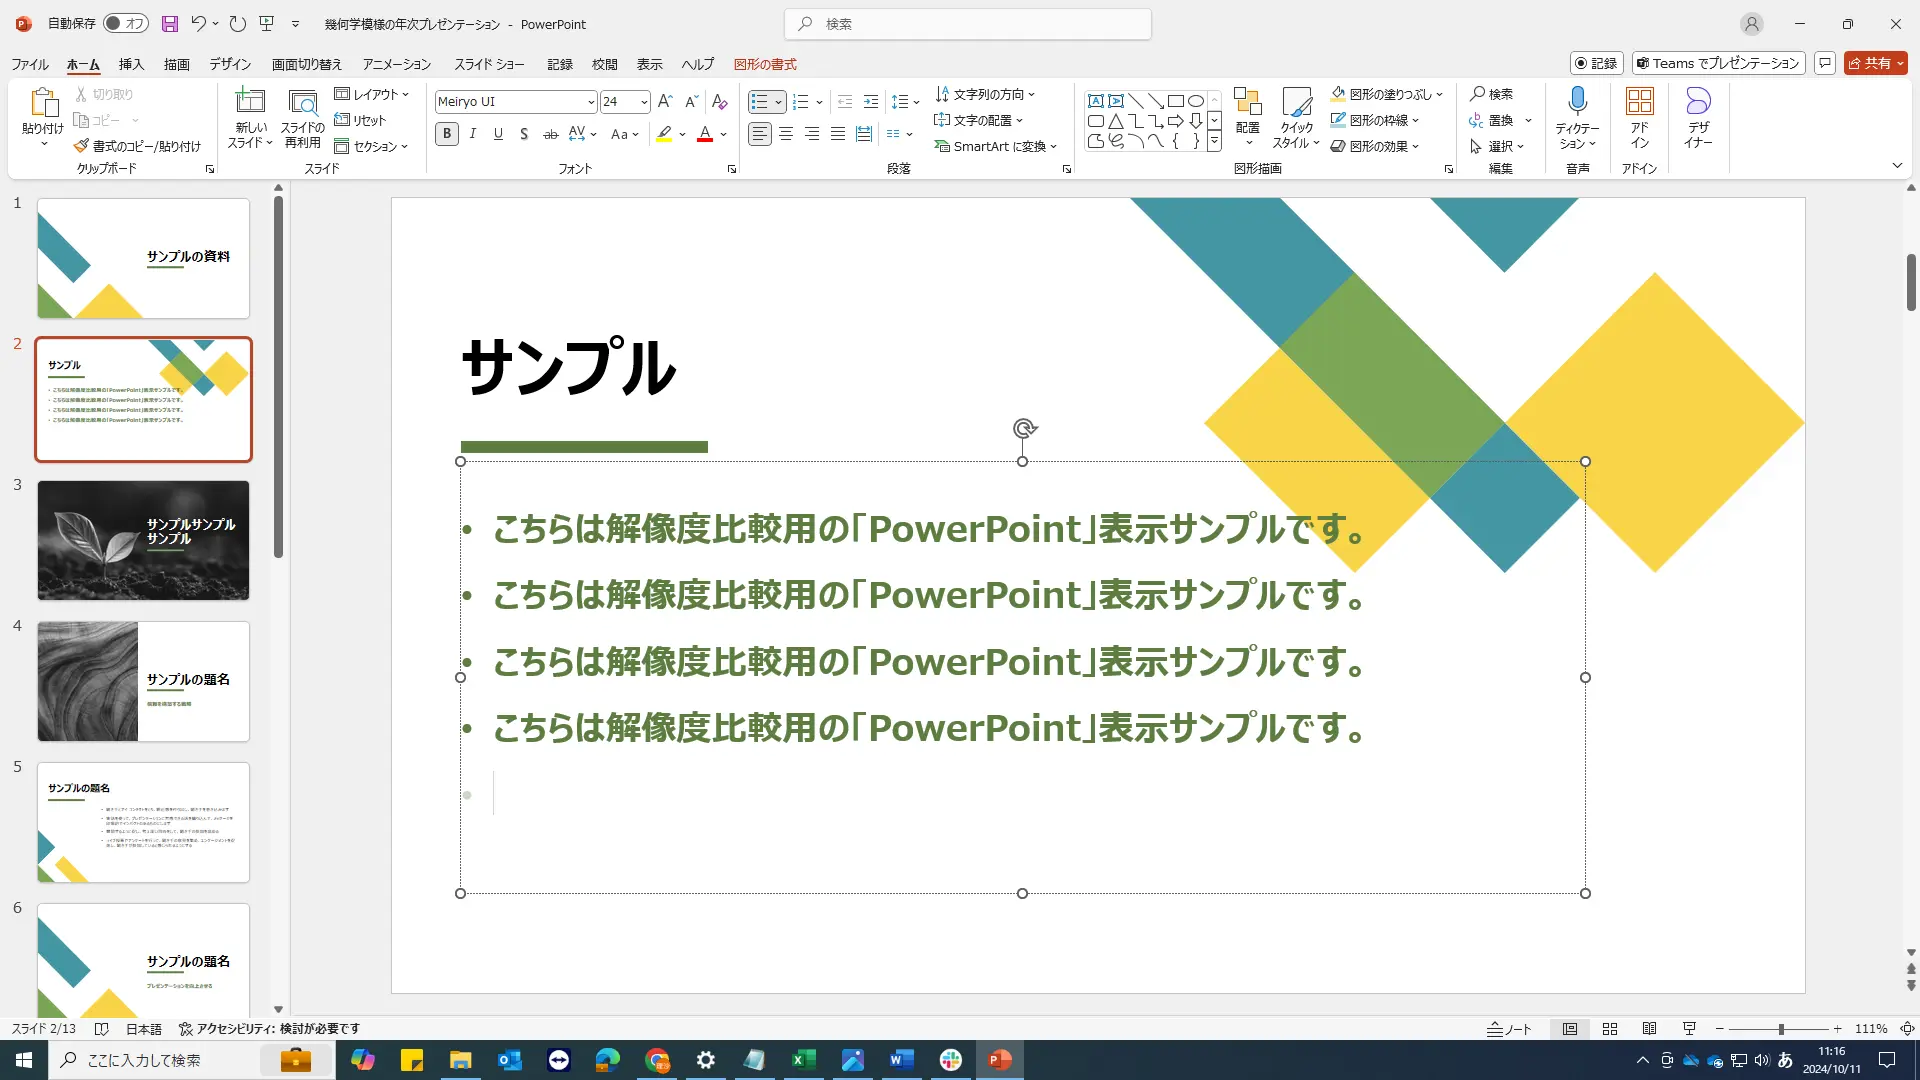1920x1080 pixels.
Task: Expand Section (セクション) dropdown
Action: [372, 146]
